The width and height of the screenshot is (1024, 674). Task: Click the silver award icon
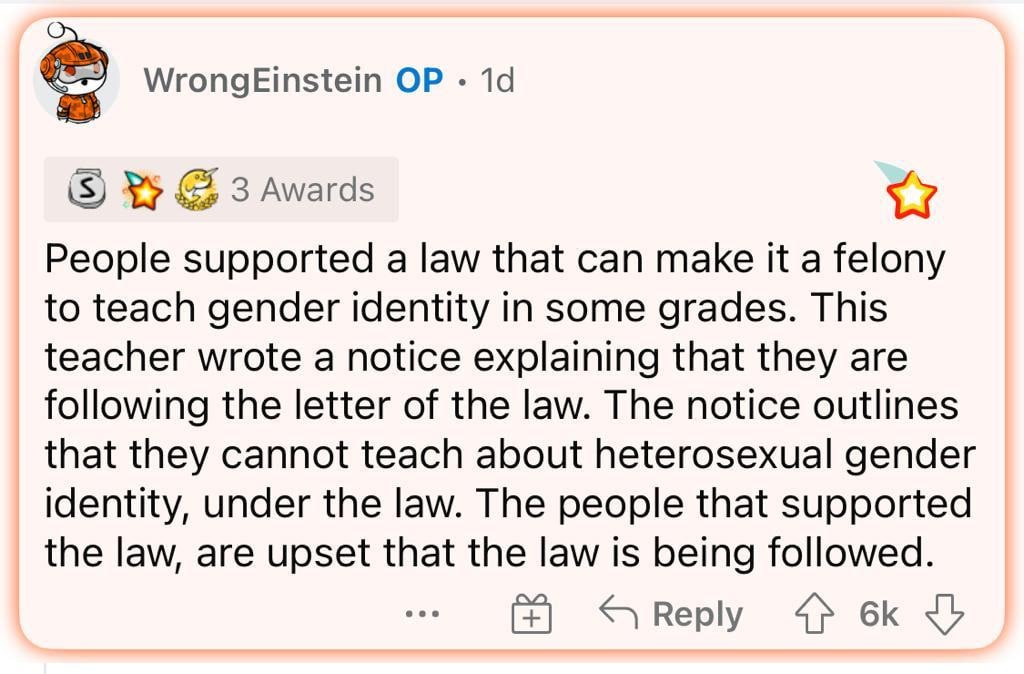pos(86,190)
